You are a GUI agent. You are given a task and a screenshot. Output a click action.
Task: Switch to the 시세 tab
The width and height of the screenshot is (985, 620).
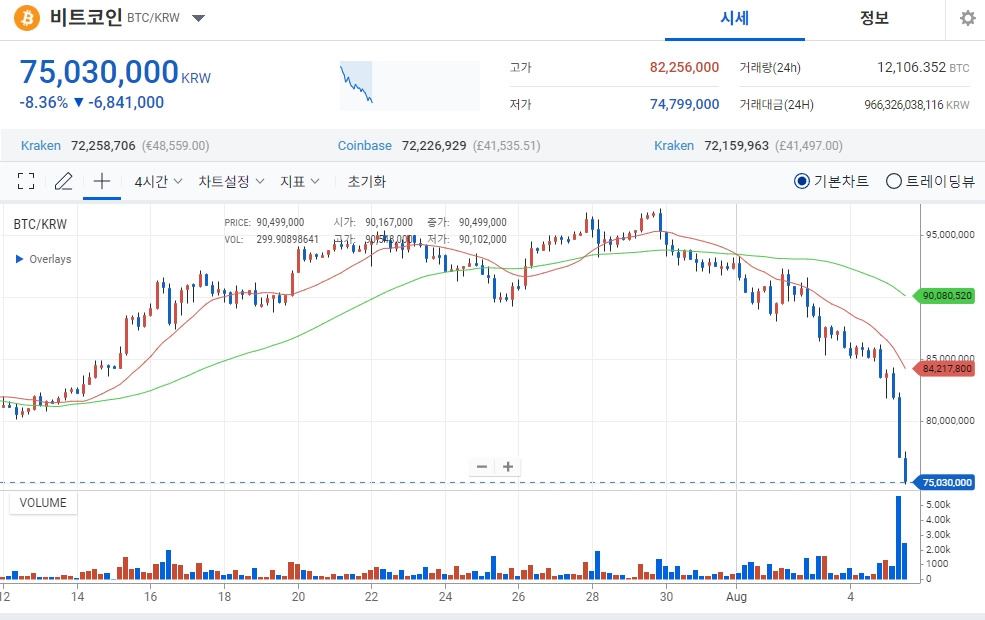(x=734, y=18)
